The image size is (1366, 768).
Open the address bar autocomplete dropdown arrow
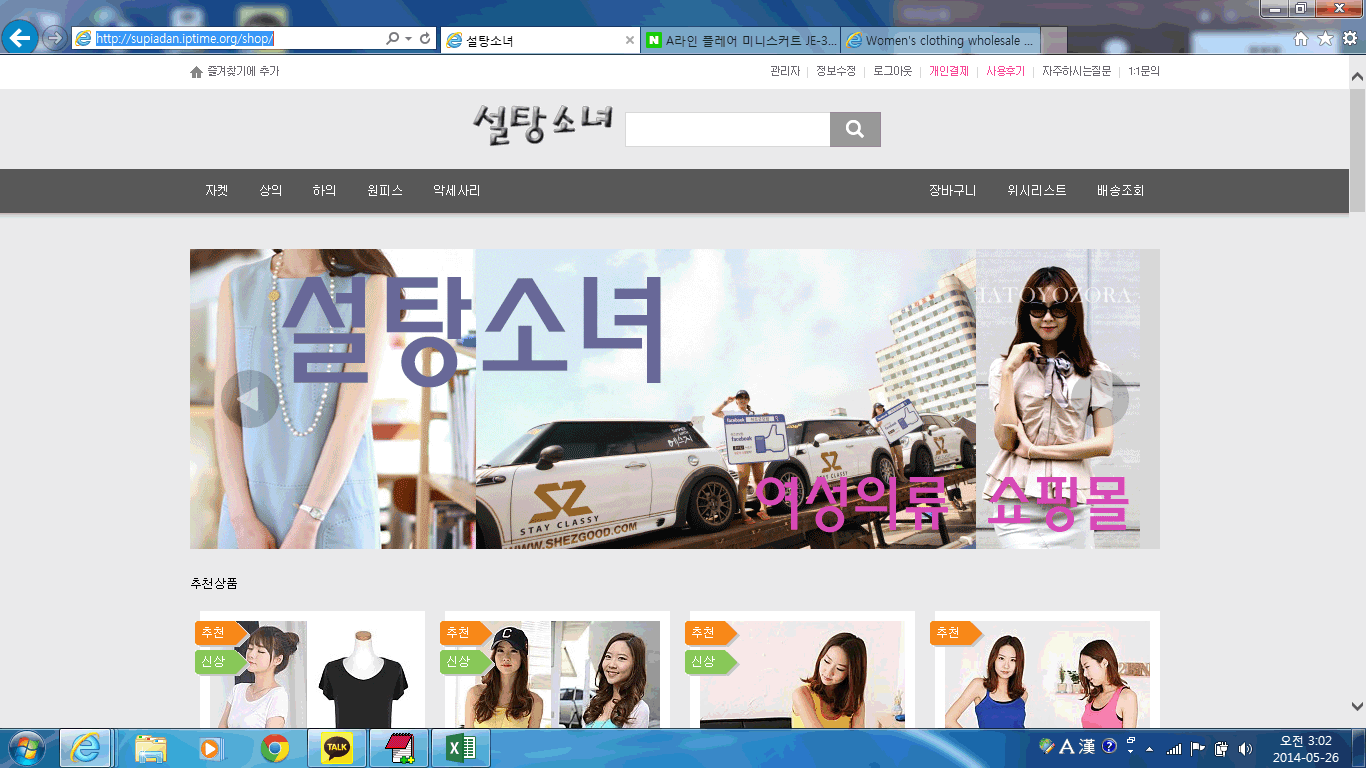coord(409,39)
